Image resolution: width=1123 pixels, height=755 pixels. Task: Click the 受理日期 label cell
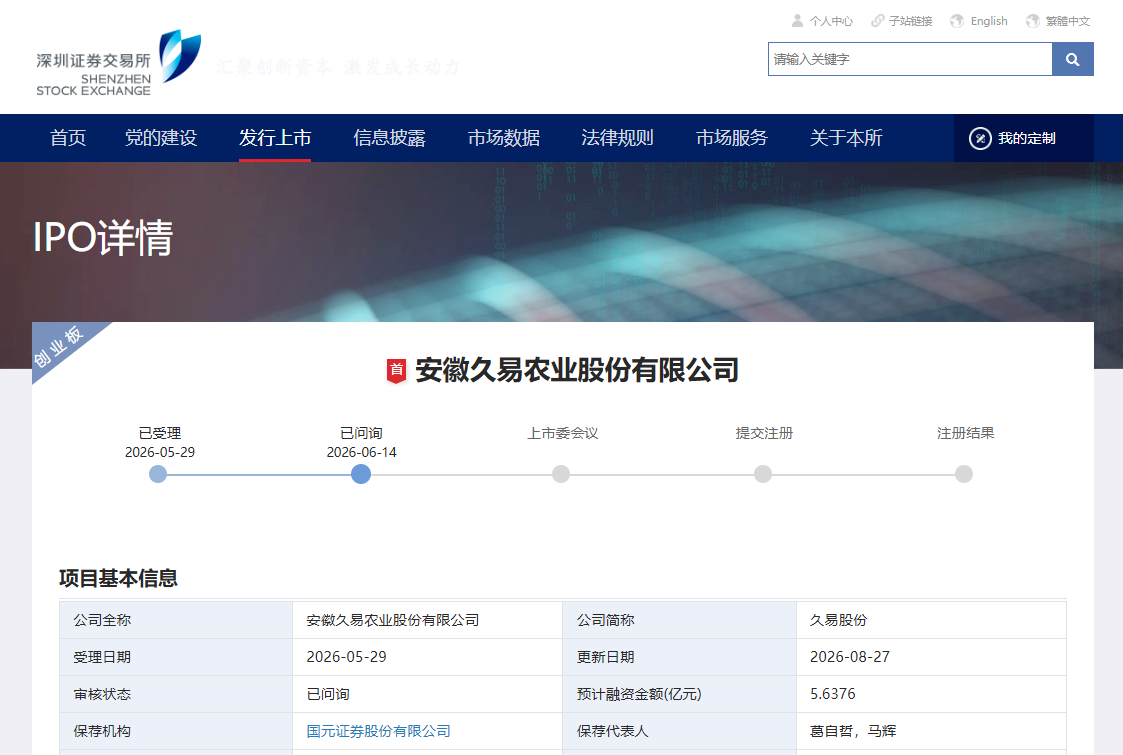click(176, 657)
